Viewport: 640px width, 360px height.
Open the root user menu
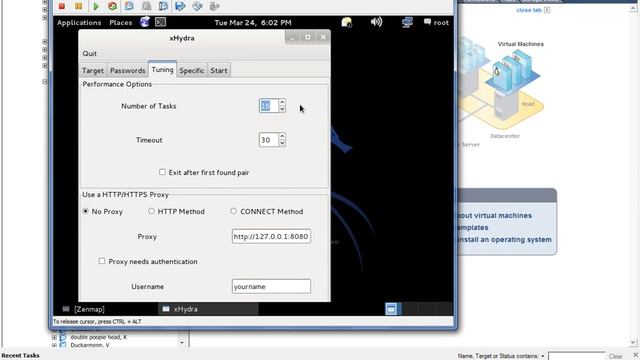436,22
